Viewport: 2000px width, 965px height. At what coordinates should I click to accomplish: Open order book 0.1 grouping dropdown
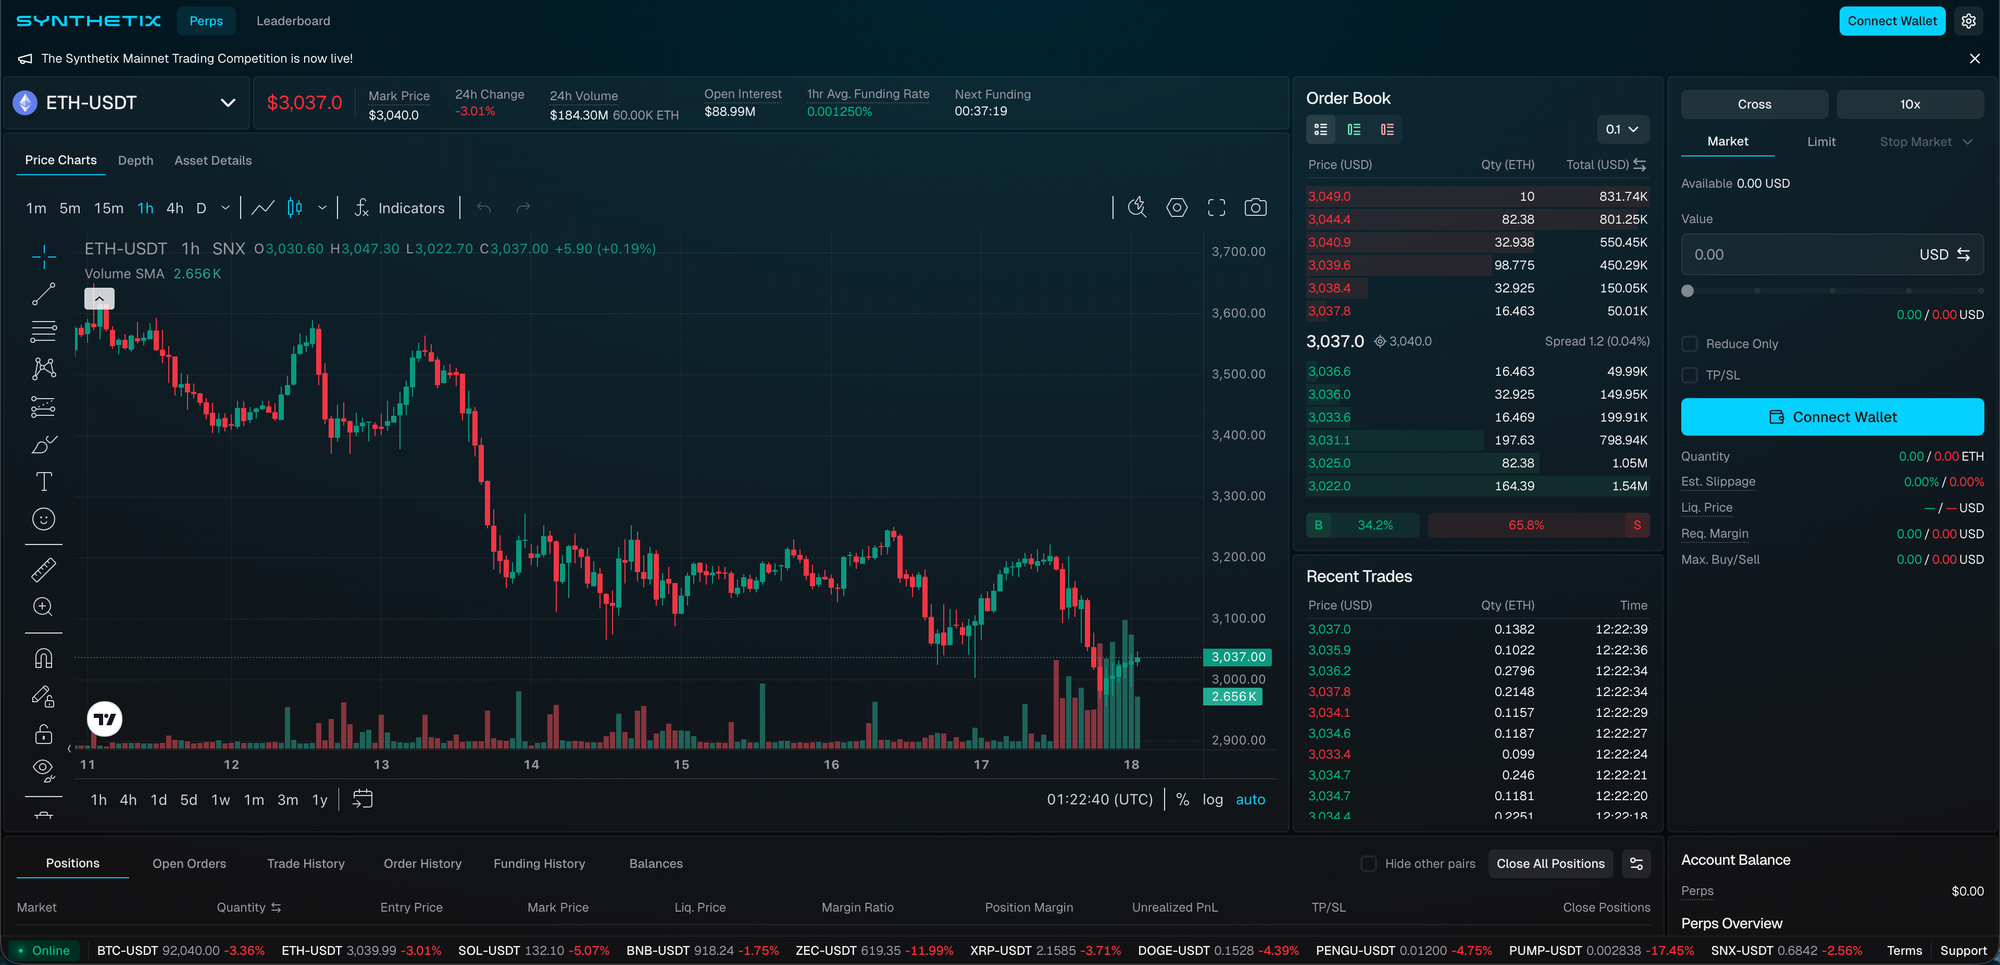point(1622,129)
